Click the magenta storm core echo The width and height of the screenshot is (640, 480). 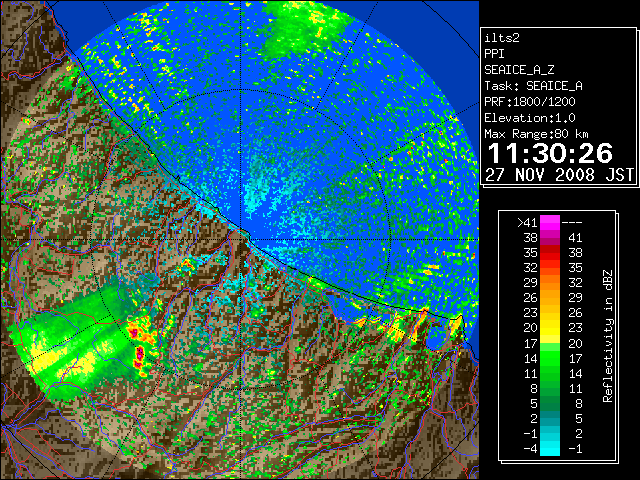[x=140, y=353]
